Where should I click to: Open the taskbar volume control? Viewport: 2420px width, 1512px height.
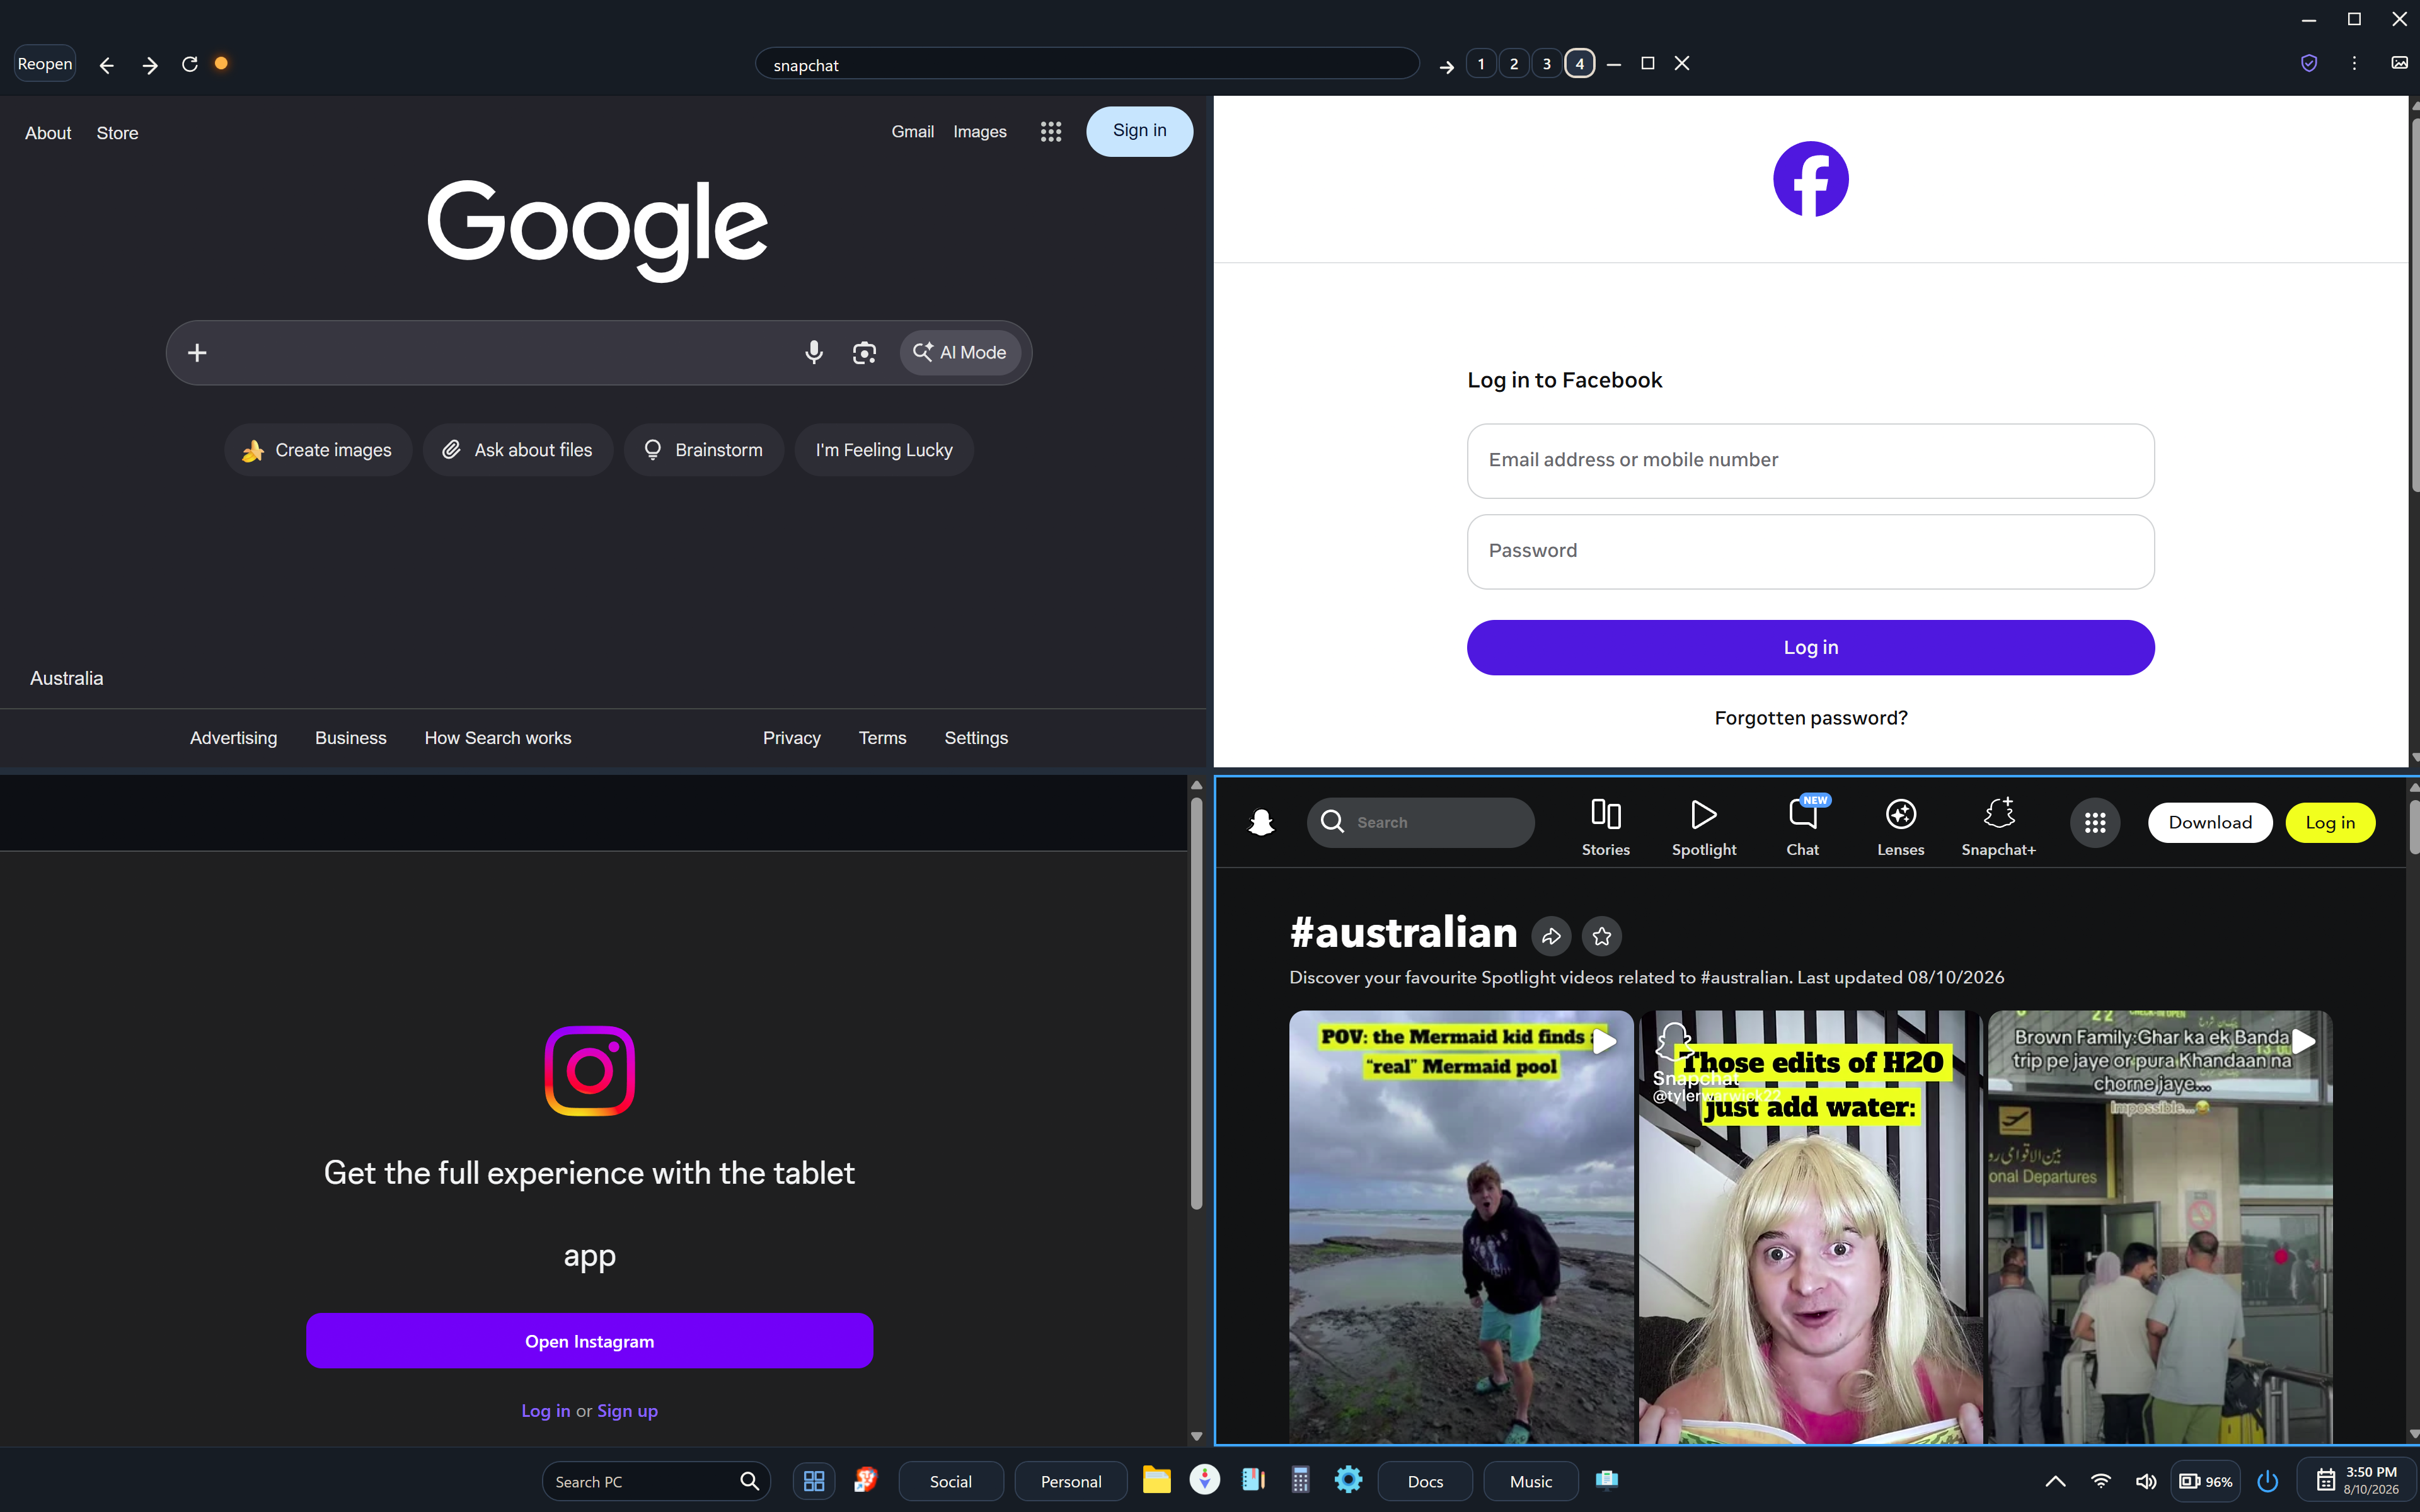[x=2145, y=1482]
